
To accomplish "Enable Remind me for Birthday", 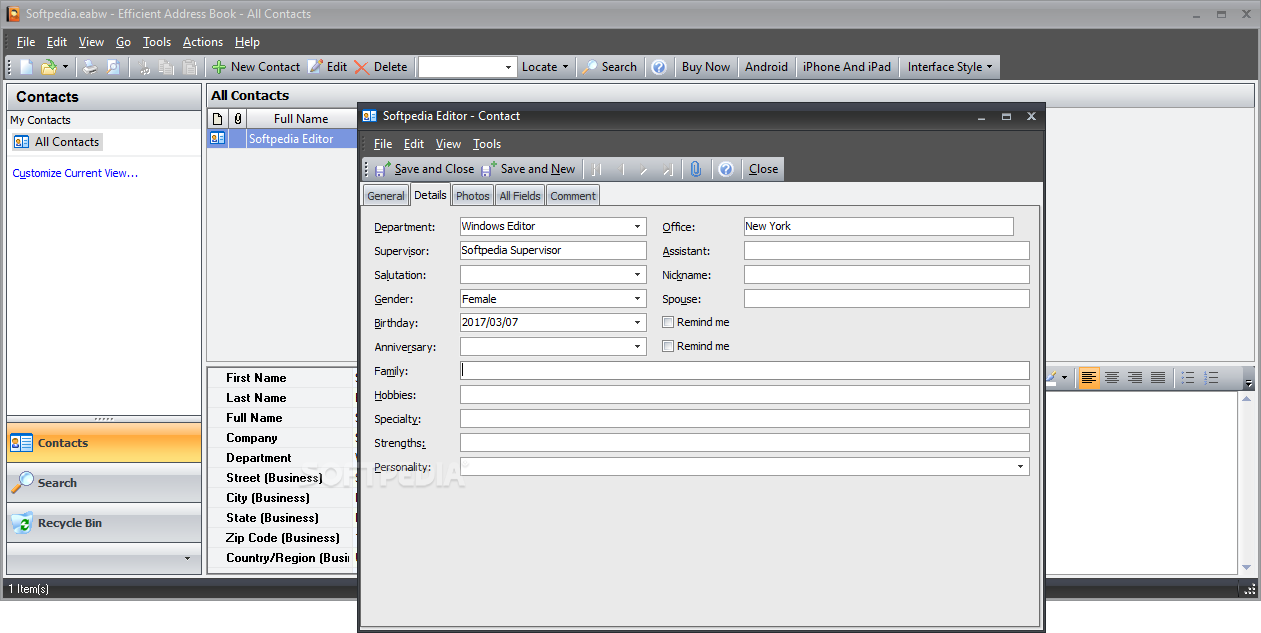I will (x=668, y=322).
